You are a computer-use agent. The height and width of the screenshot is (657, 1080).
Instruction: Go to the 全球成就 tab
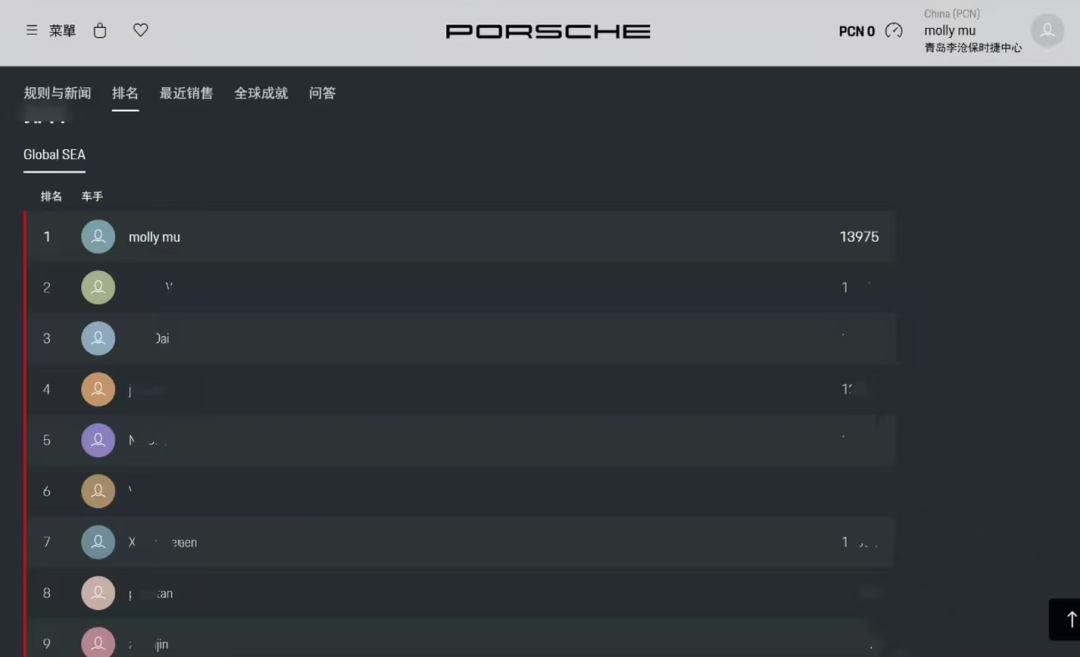[261, 93]
